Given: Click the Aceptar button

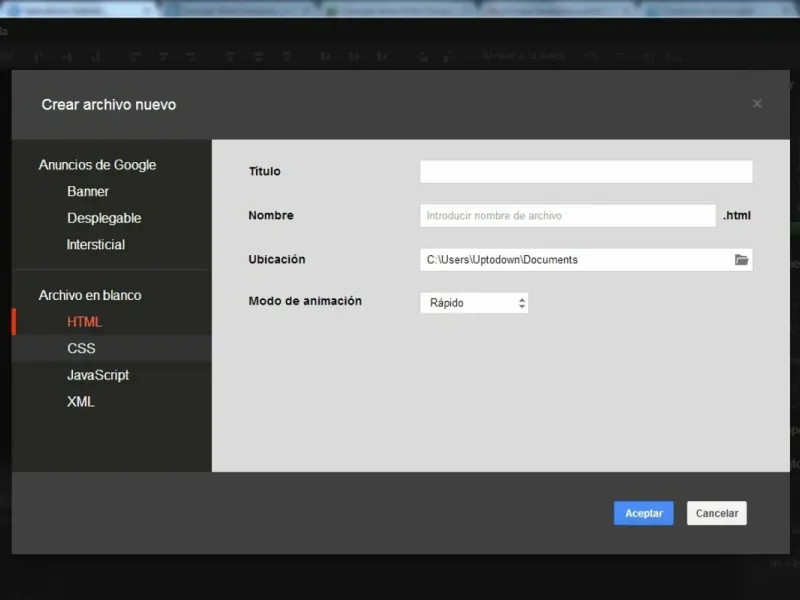Looking at the screenshot, I should pyautogui.click(x=643, y=513).
